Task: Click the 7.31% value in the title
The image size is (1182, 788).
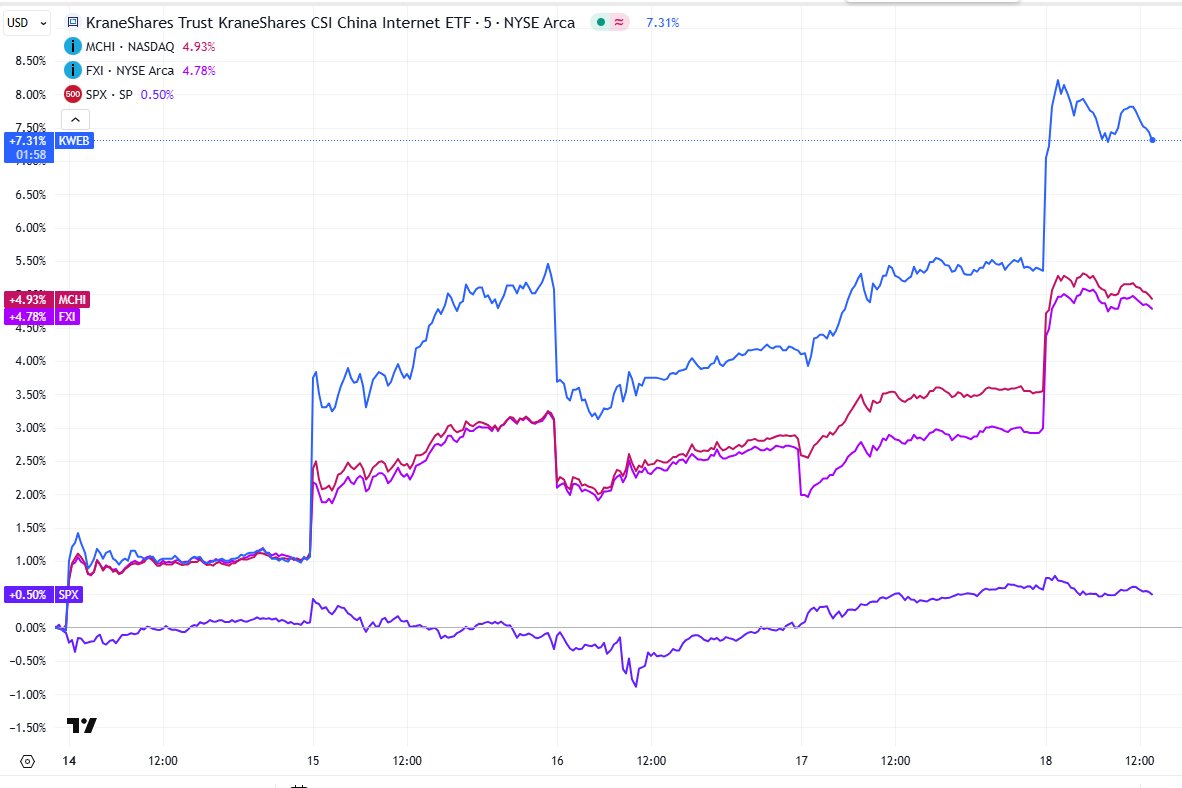Action: point(663,23)
